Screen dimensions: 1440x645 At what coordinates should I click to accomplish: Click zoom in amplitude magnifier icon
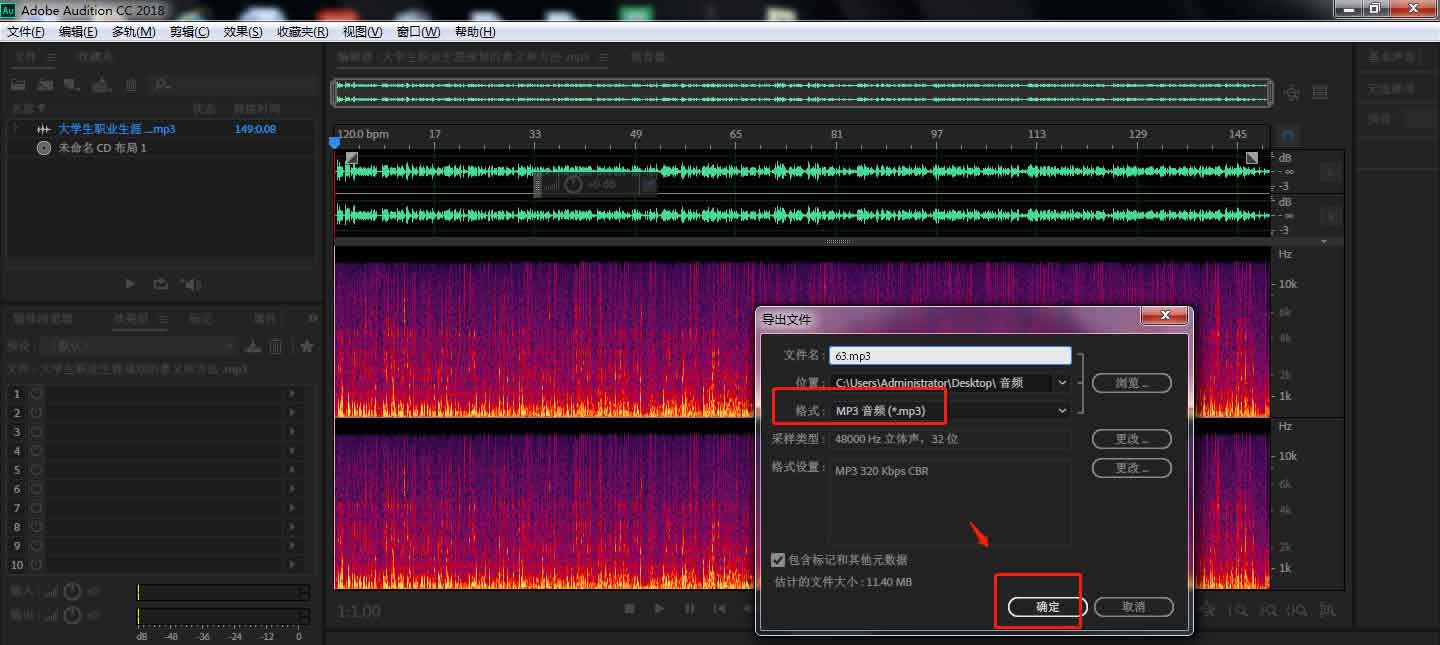point(1209,609)
